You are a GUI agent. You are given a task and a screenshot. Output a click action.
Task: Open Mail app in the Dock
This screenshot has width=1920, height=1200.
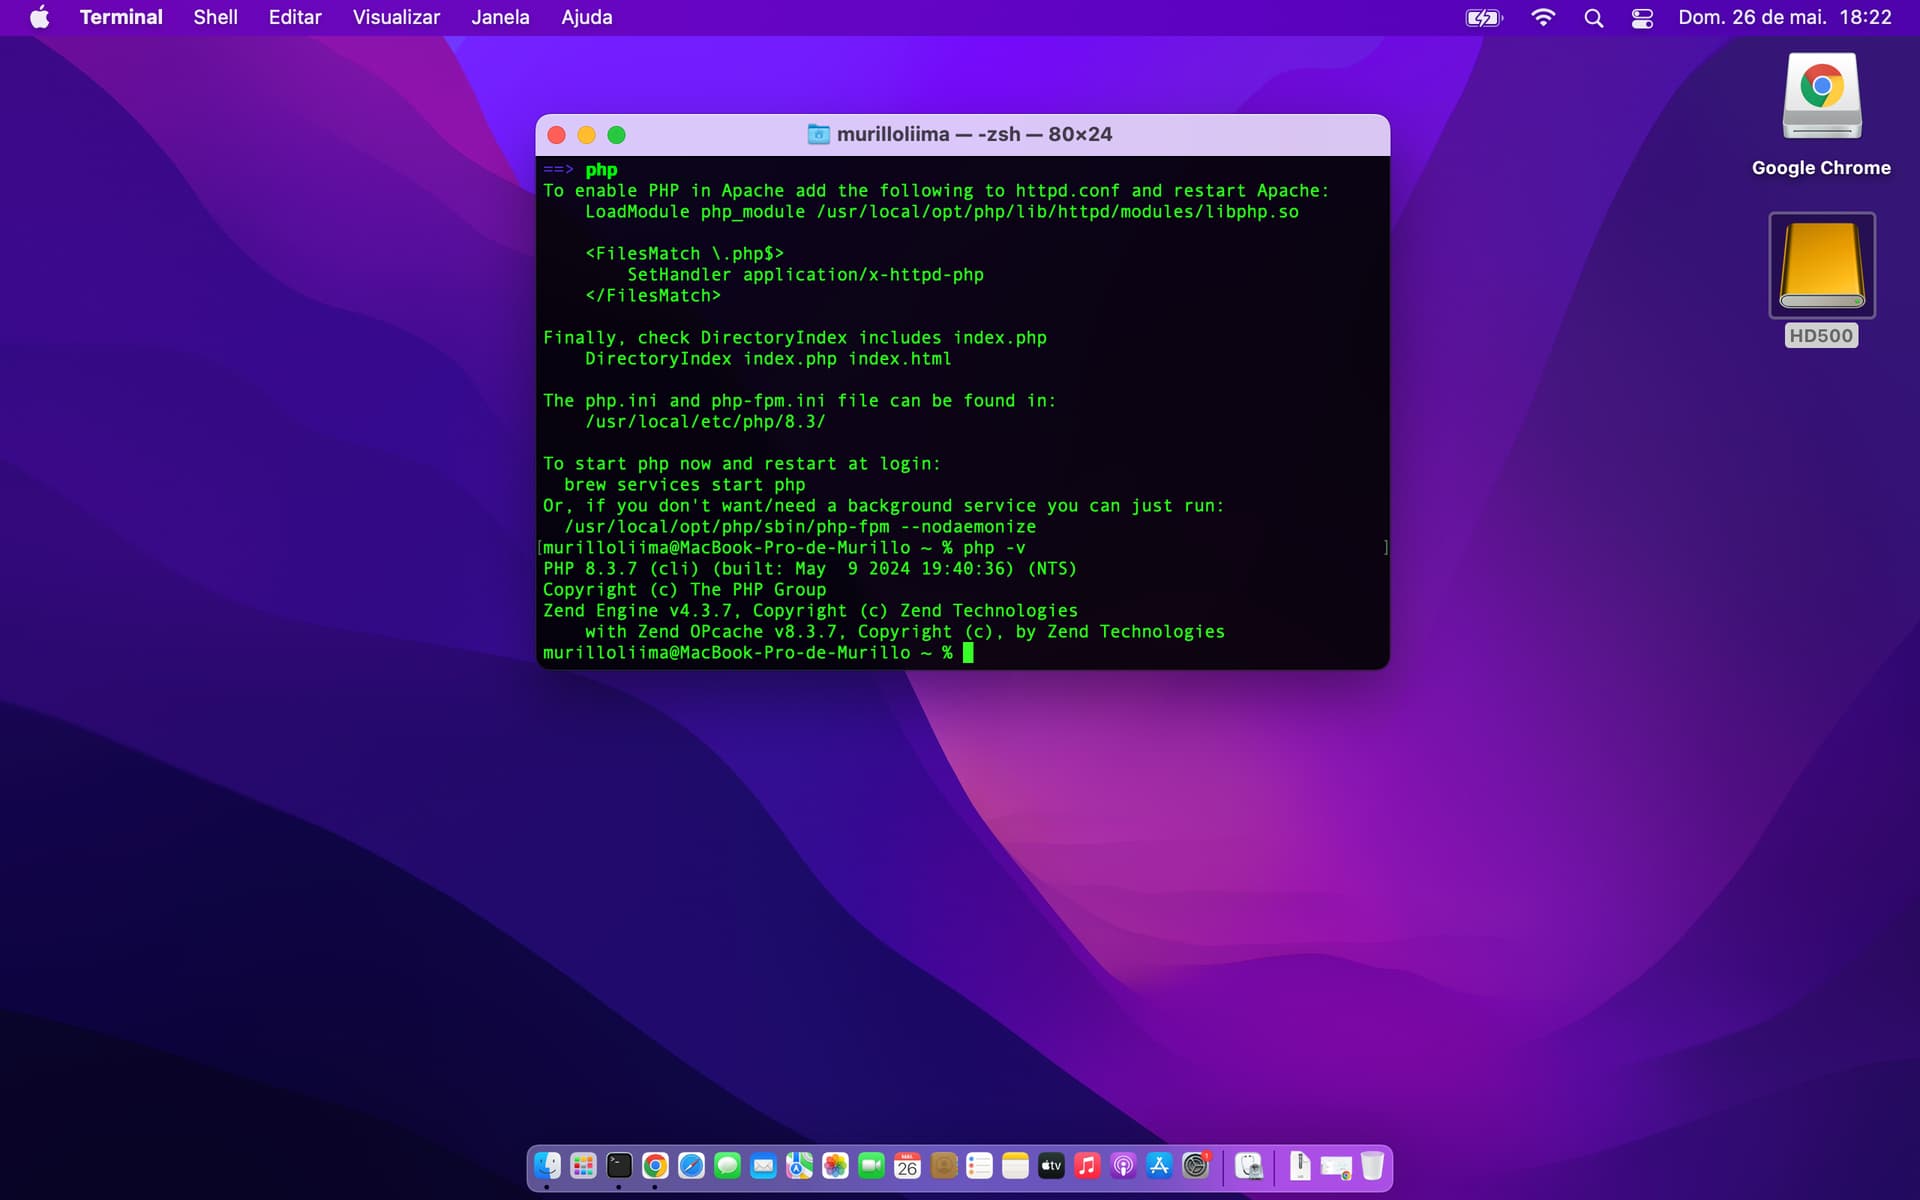[x=763, y=1166]
